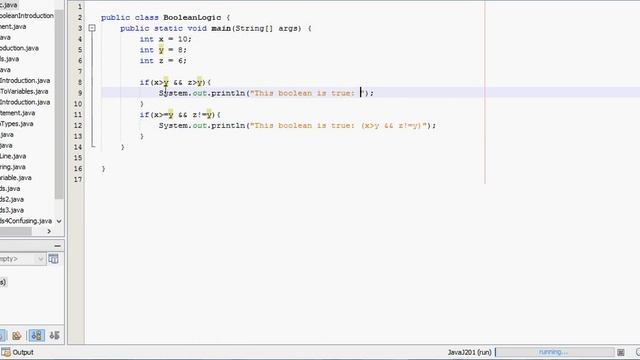
Task: Select the riable.java file in tree
Action: pyautogui.click(x=16, y=178)
